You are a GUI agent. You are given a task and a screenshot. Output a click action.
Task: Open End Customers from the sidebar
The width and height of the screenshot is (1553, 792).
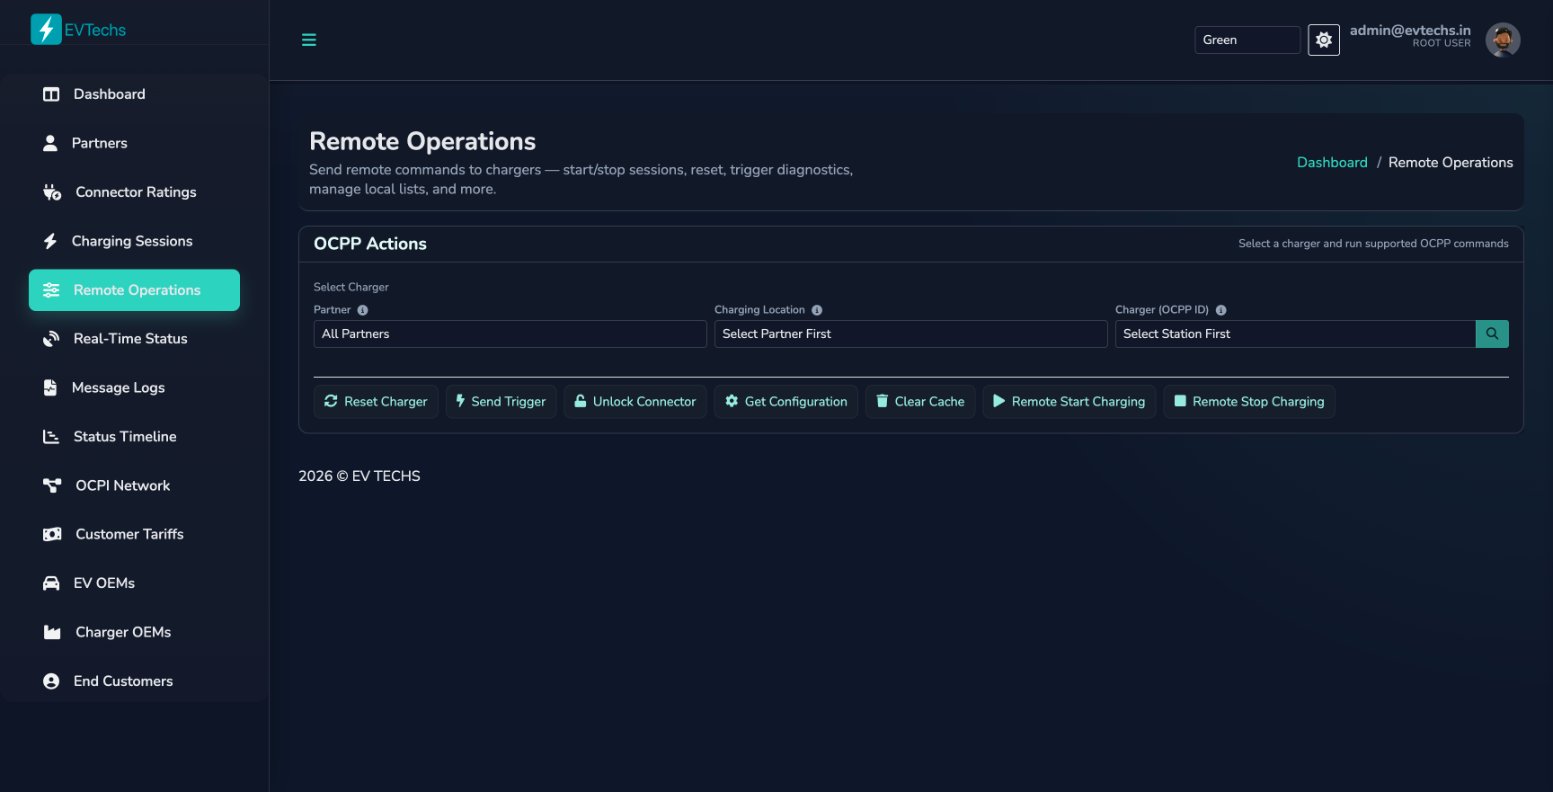[x=122, y=680]
